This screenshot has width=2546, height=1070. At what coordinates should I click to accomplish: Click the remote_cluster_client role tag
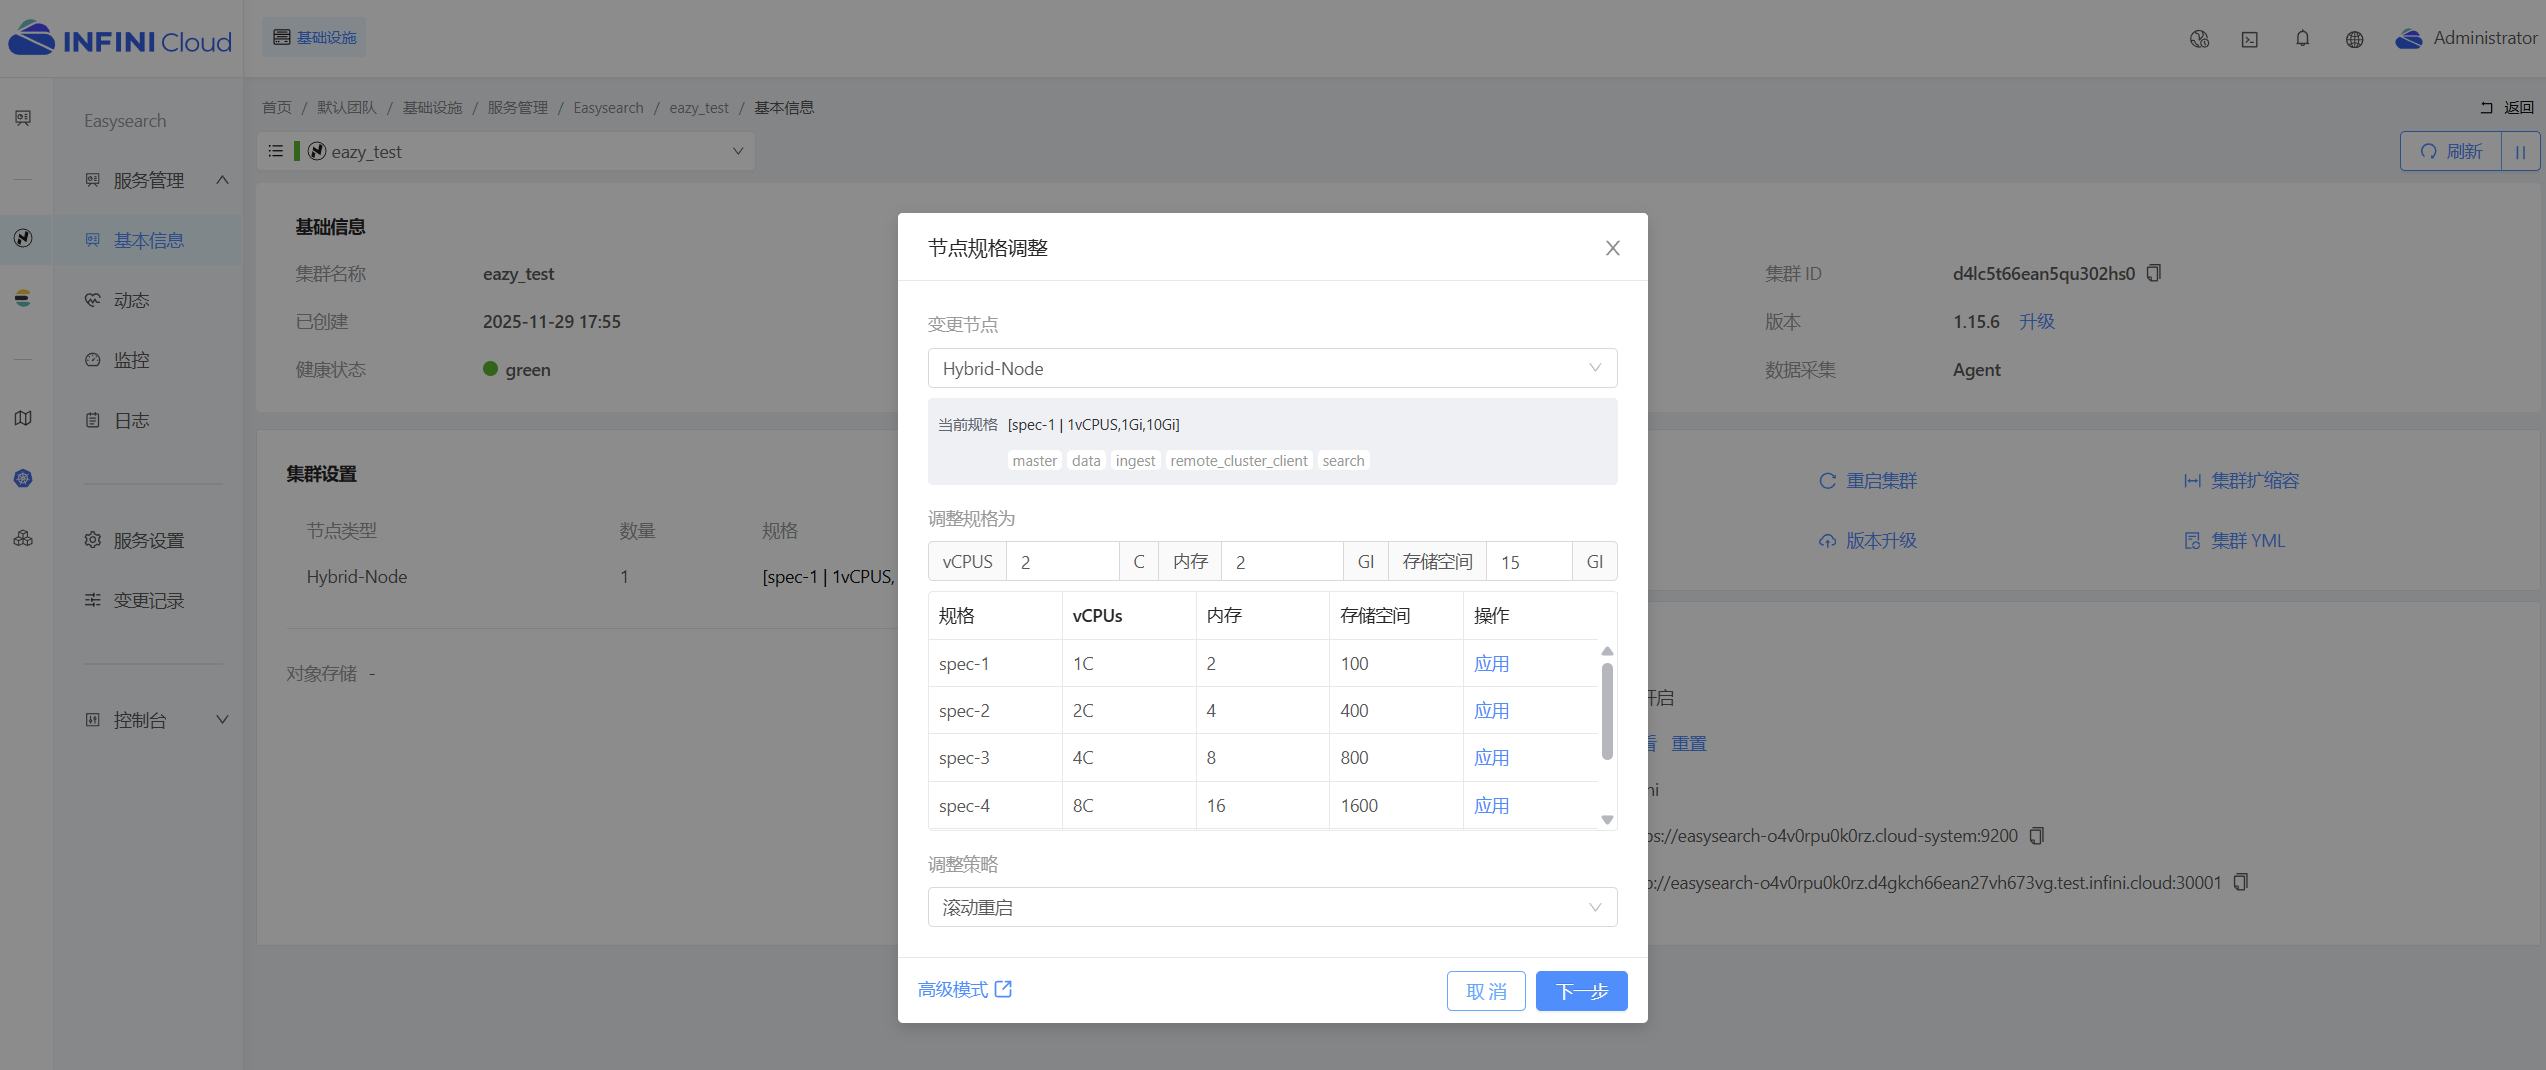pos(1238,461)
